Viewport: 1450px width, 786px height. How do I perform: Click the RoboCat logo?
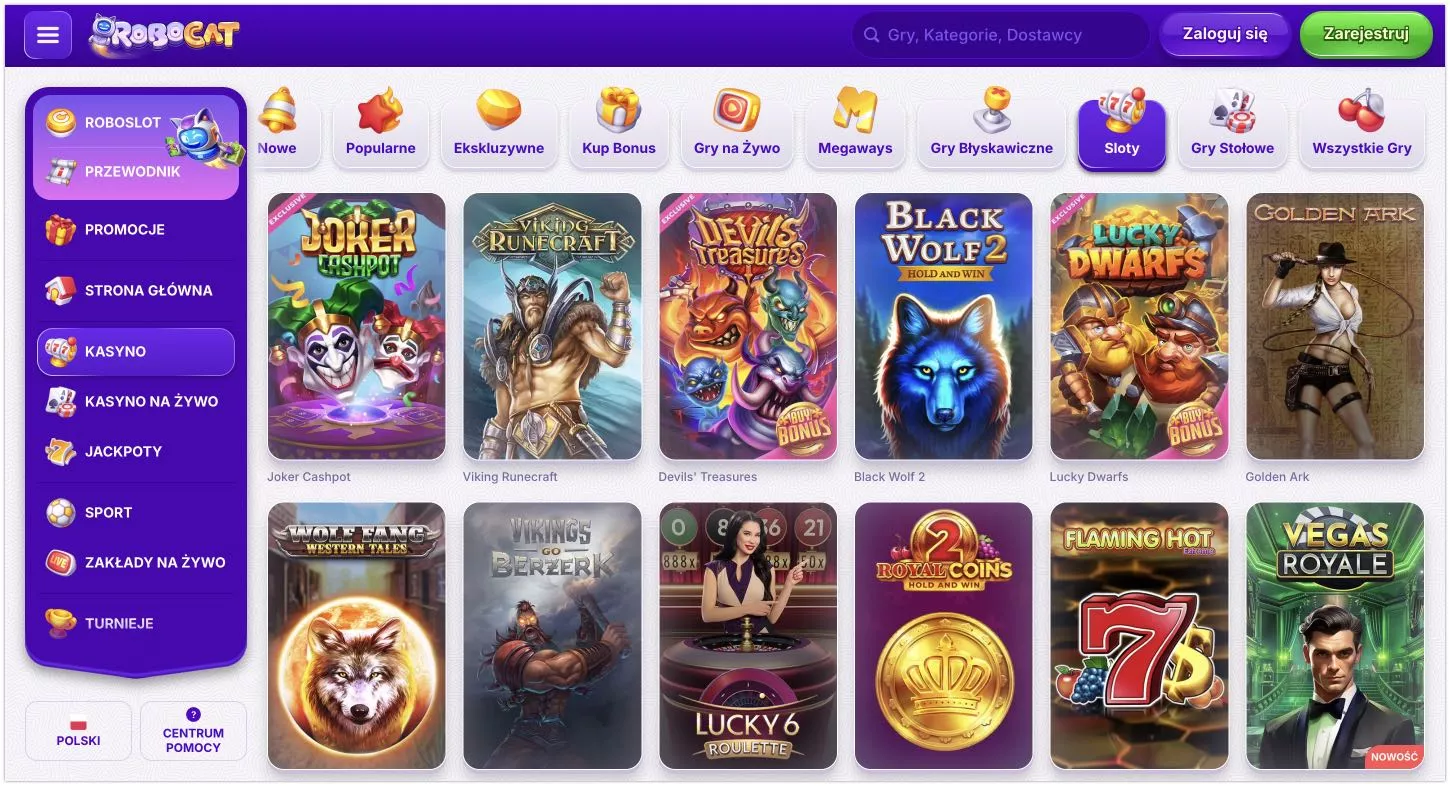[164, 35]
